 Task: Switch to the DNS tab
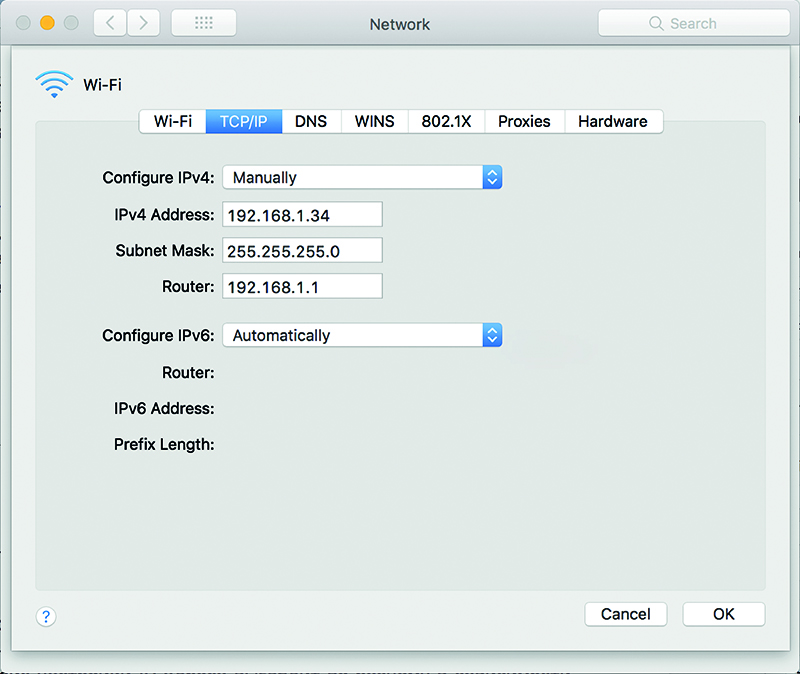(311, 121)
